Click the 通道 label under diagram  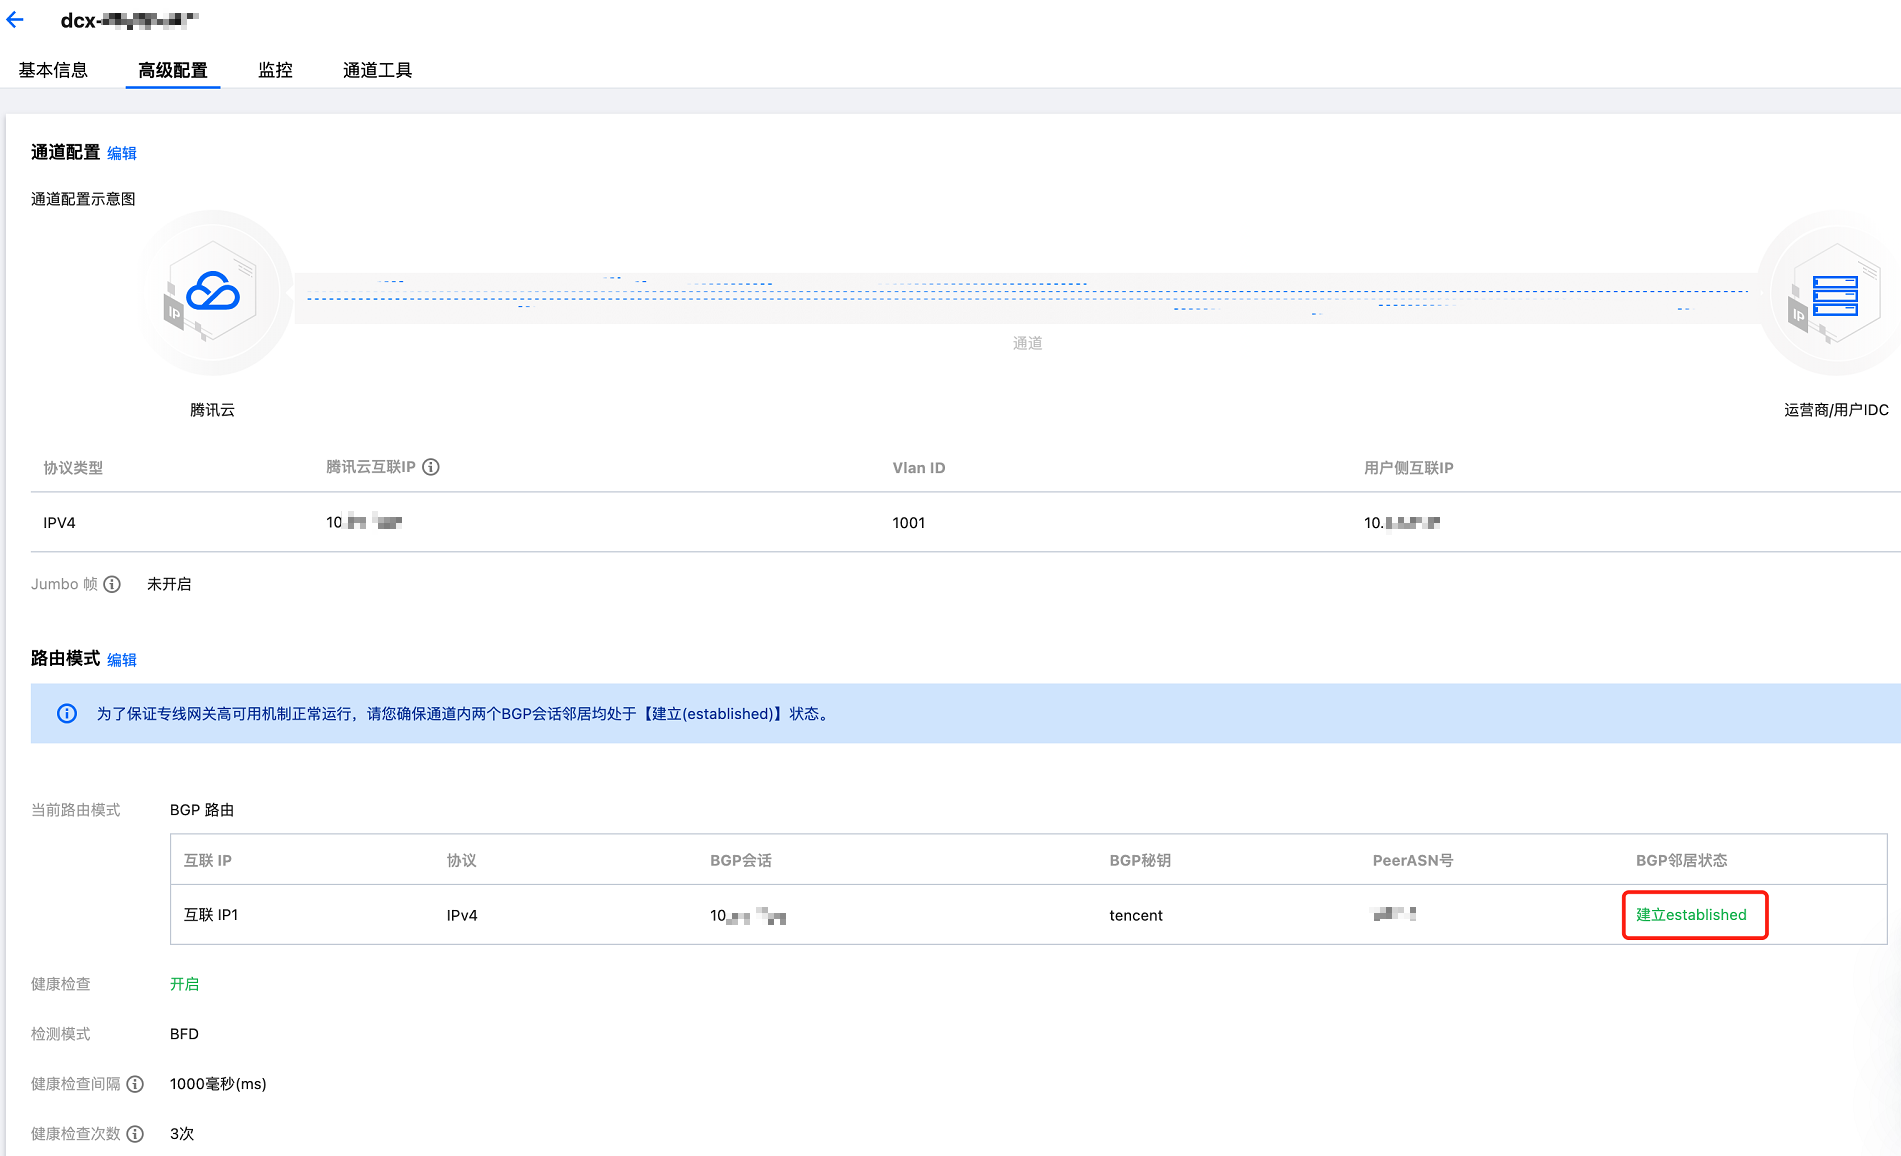1027,343
